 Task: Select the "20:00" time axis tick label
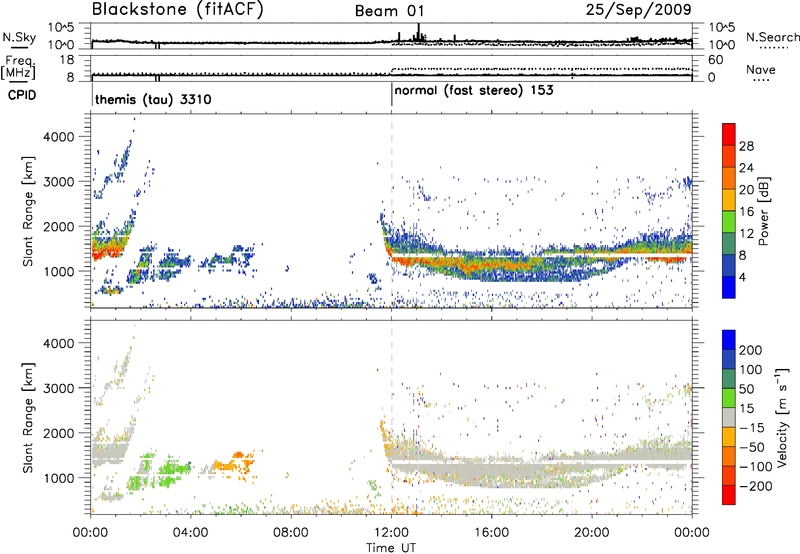pos(592,533)
